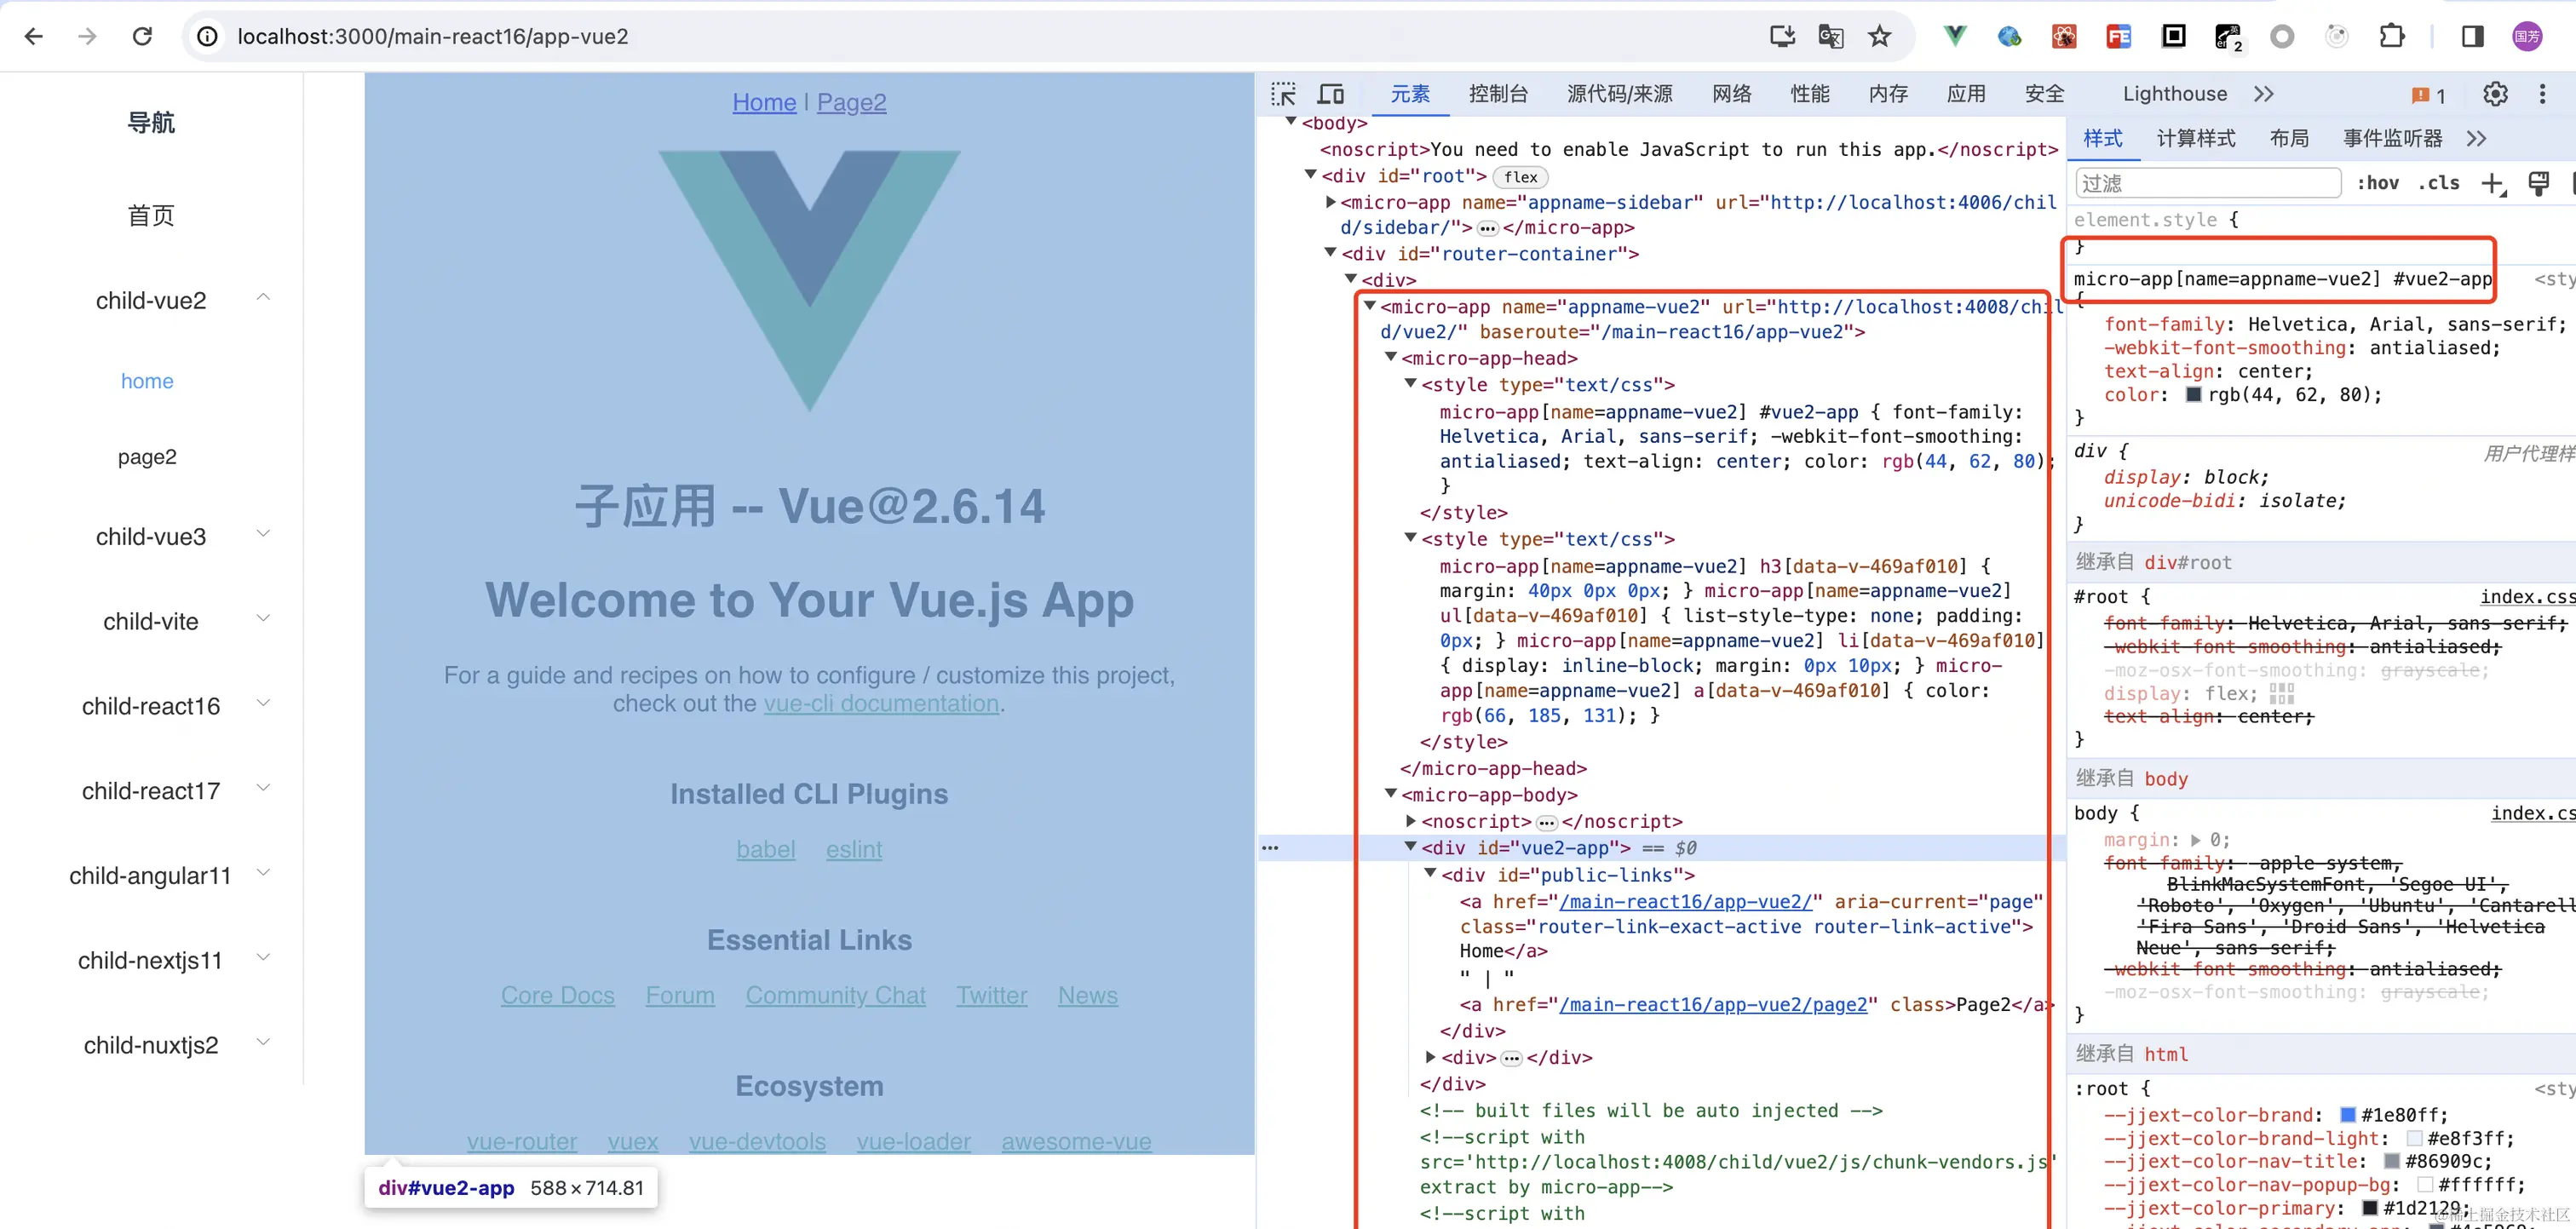The image size is (2576, 1229).
Task: Bookmark this page with star icon
Action: (1880, 37)
